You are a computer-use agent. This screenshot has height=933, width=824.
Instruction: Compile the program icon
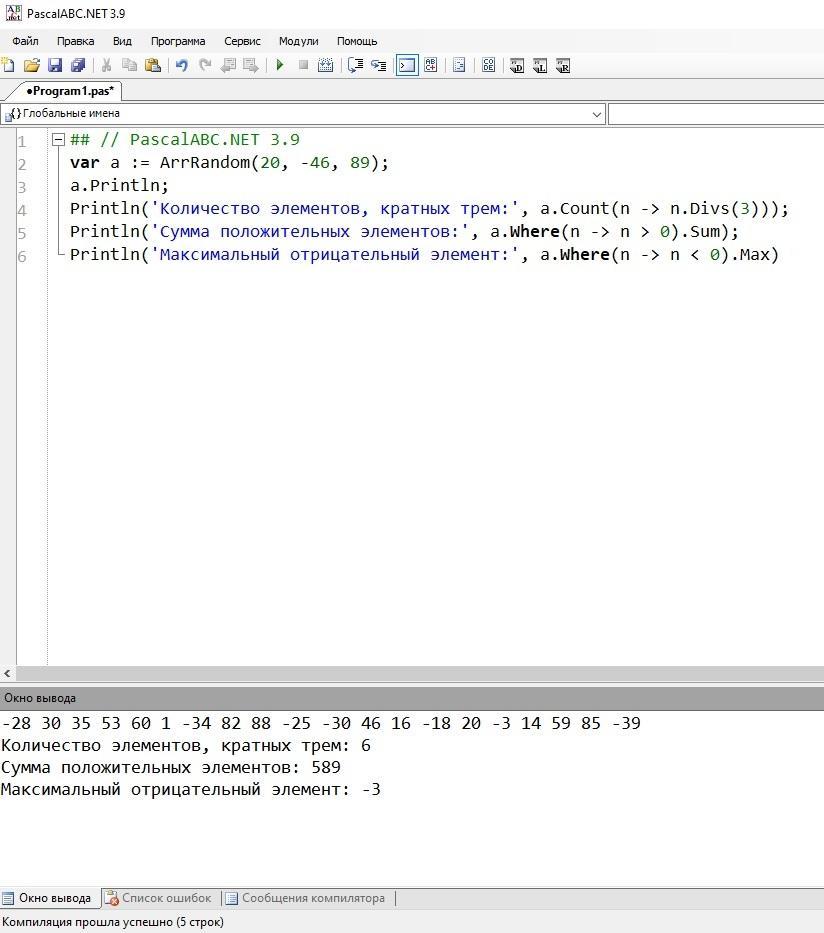point(325,65)
